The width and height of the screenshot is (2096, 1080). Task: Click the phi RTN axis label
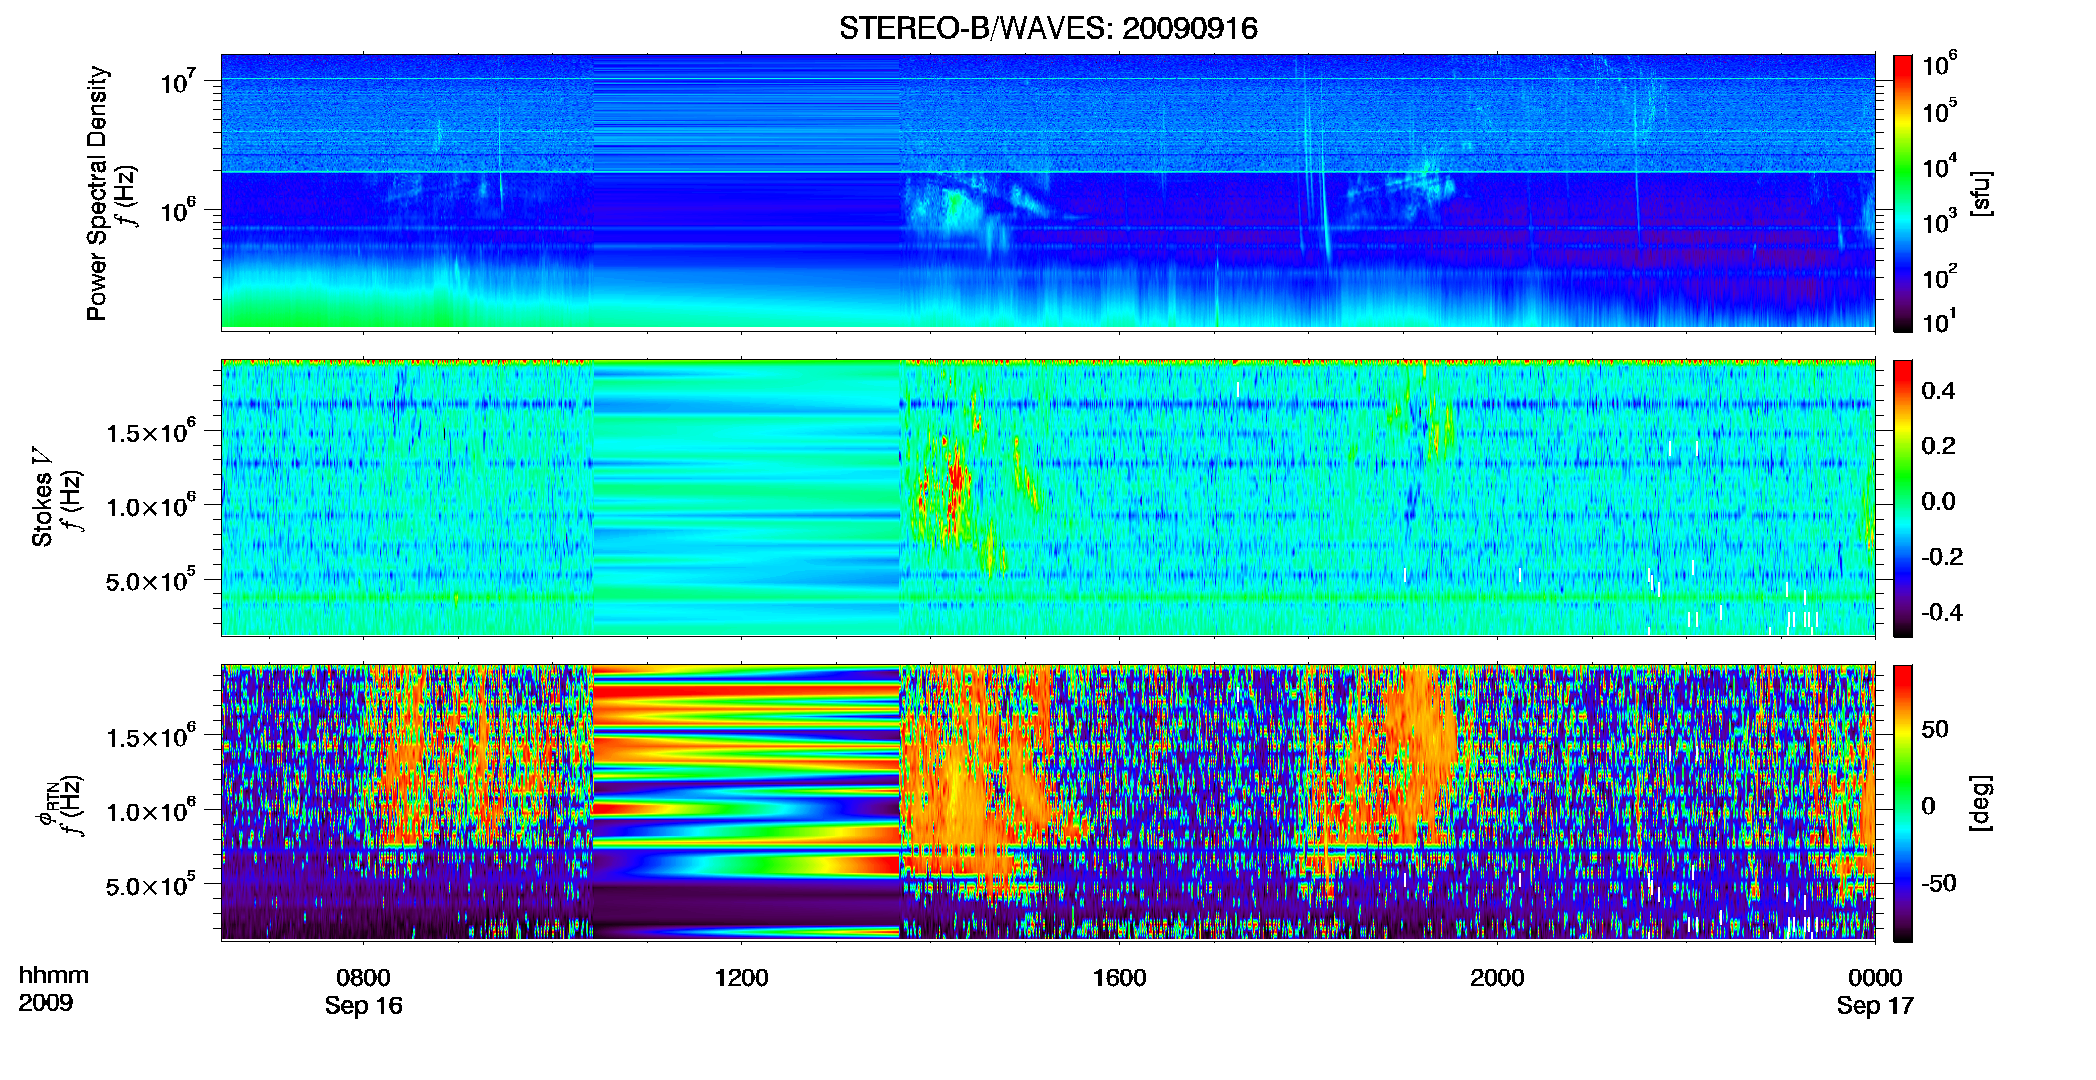point(45,804)
